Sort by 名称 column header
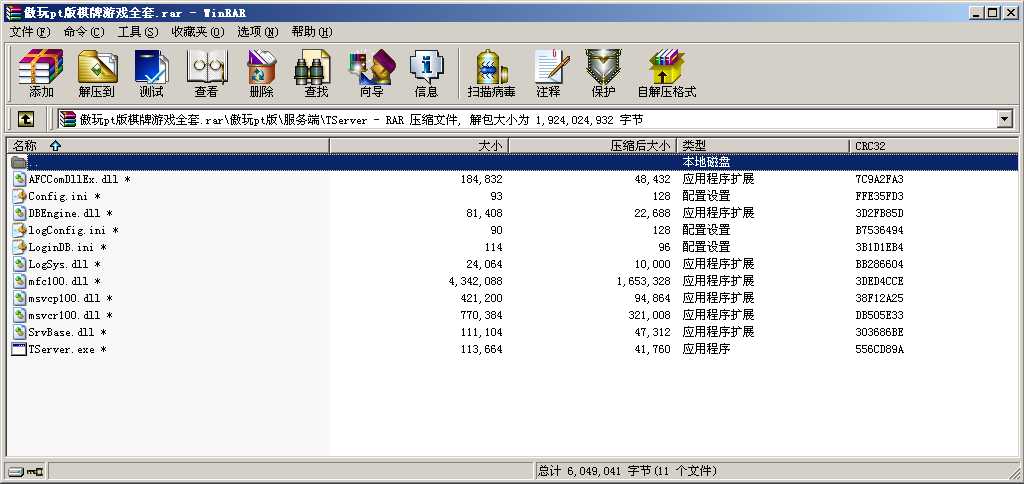 click(x=168, y=146)
